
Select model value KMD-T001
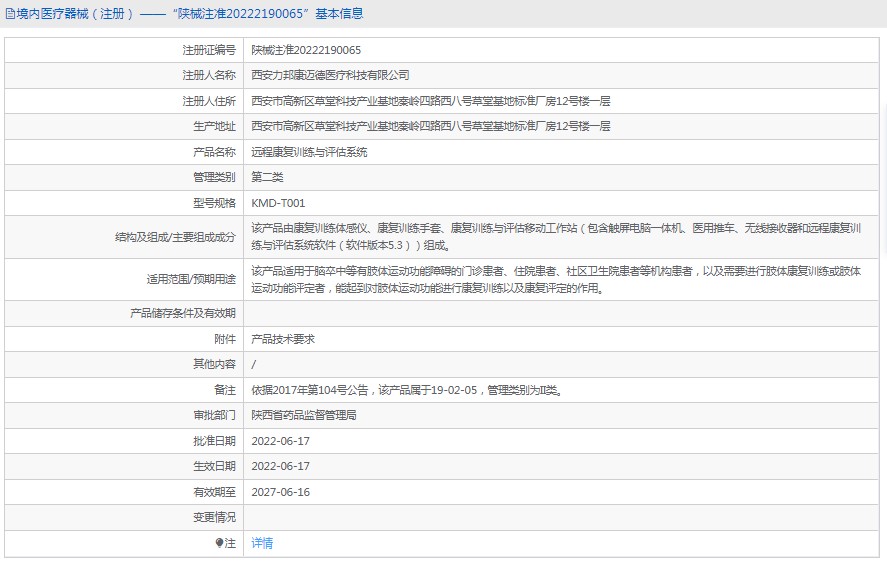(x=278, y=203)
